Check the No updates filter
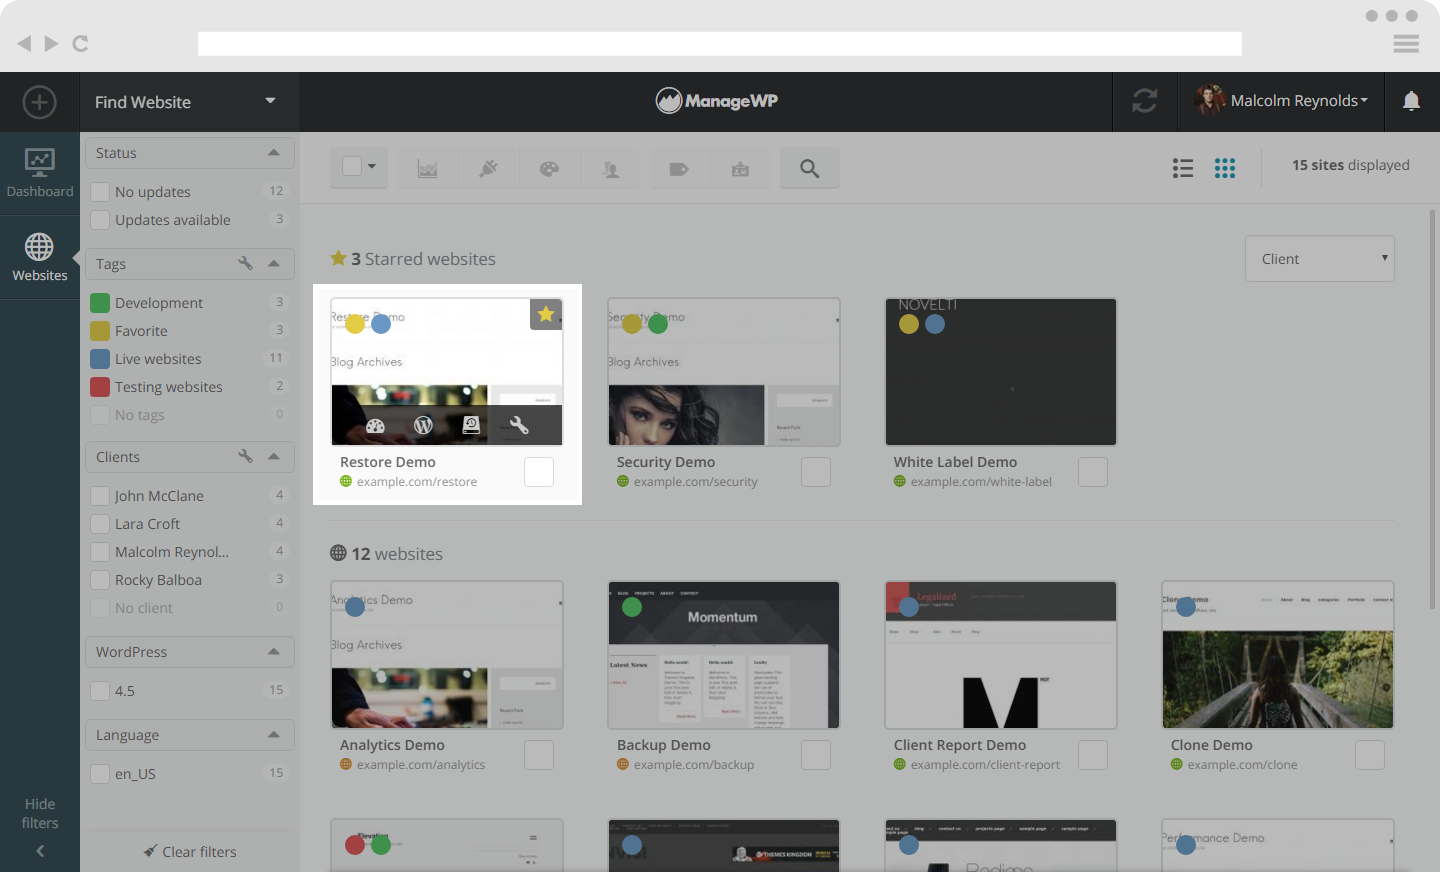1440x872 pixels. [x=100, y=192]
